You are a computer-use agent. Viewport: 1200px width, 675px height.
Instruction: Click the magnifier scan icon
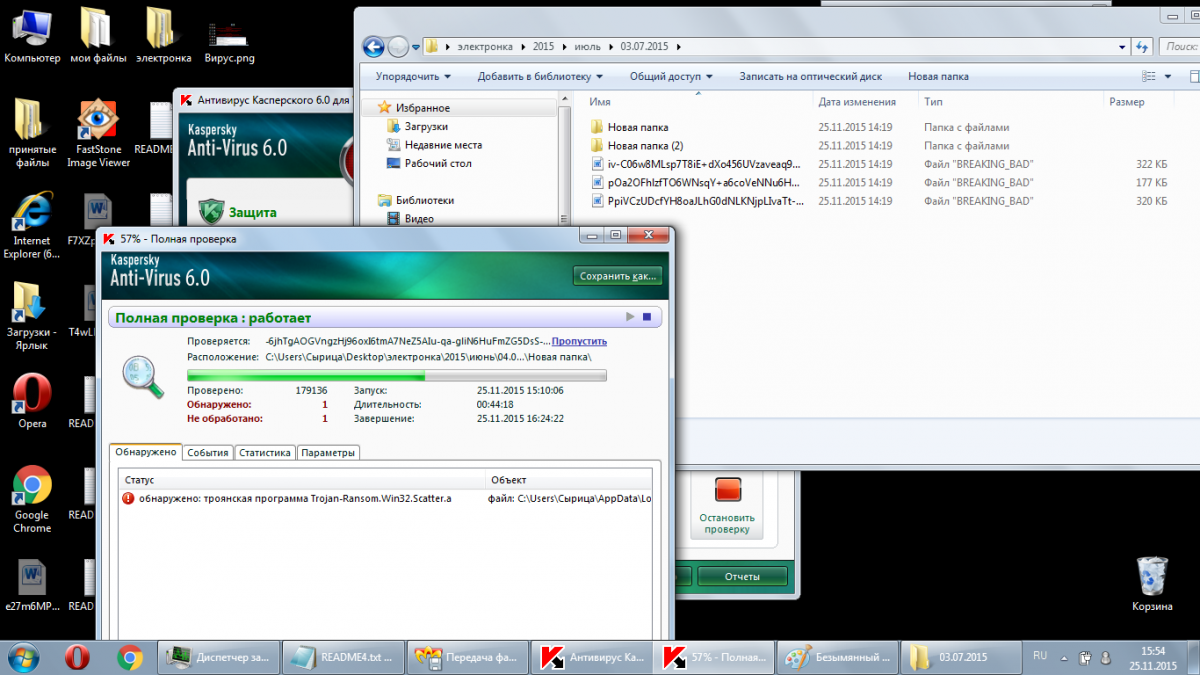point(143,377)
